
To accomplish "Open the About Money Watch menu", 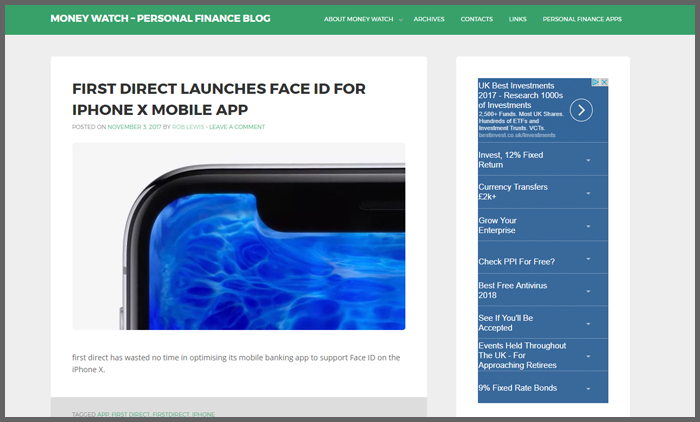I will pyautogui.click(x=358, y=19).
